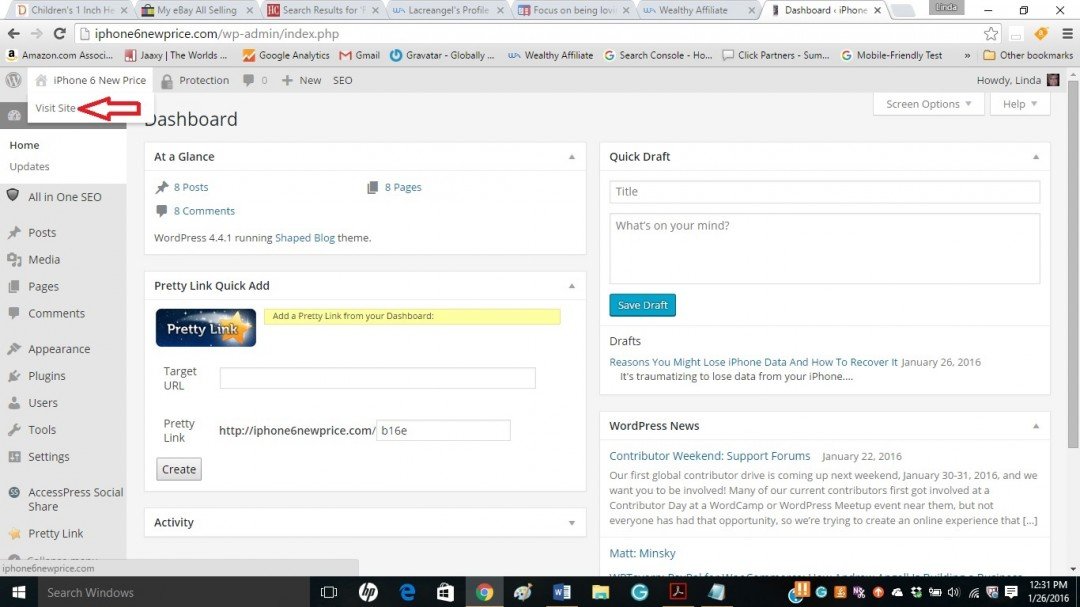Open the Reasons You Might Lose iPhone Data draft
Viewport: 1080px width, 607px height.
coord(754,362)
